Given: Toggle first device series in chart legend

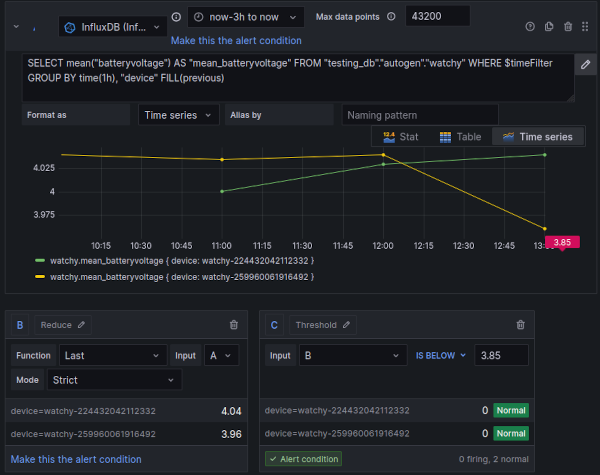Looking at the screenshot, I should click(180, 260).
